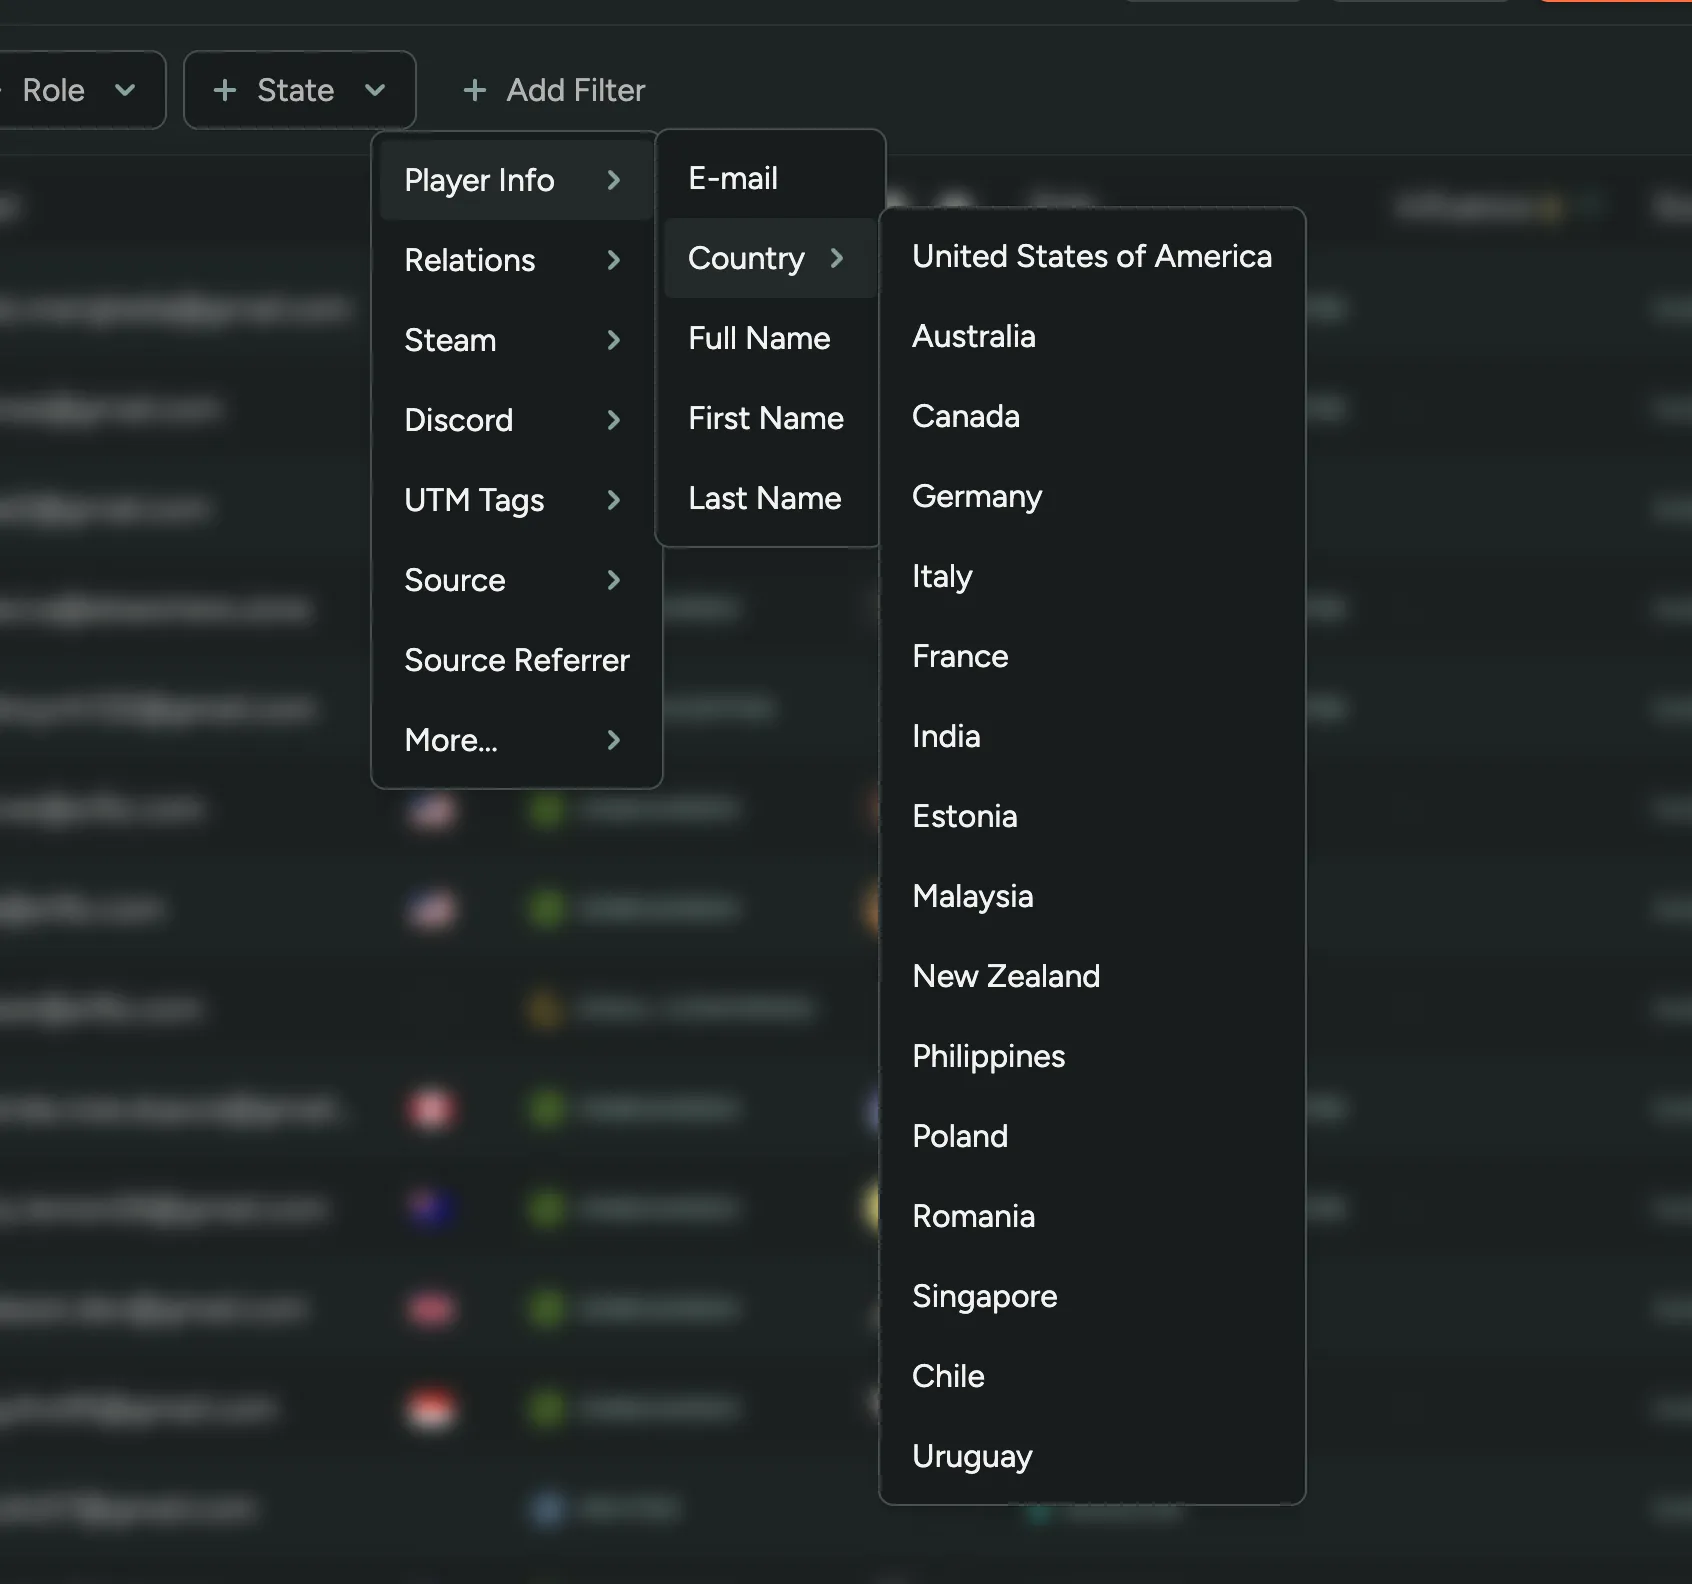Choose the E-mail filter option

click(x=731, y=177)
